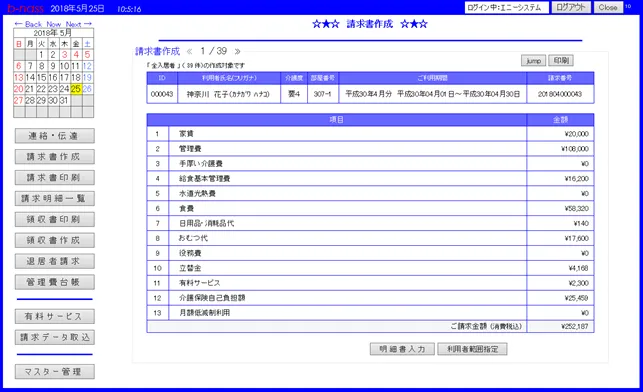The height and width of the screenshot is (392, 643).
Task: Select user name 神奈川 花子
Action: point(229,94)
